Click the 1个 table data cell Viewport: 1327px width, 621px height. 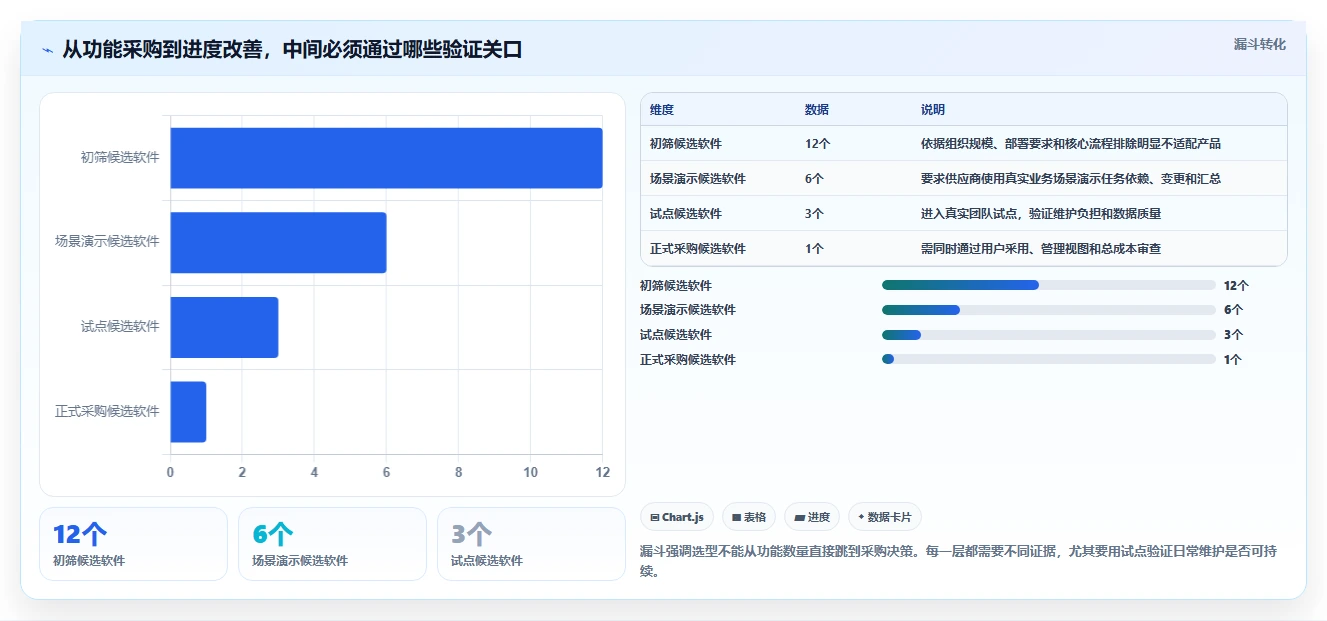(815, 249)
